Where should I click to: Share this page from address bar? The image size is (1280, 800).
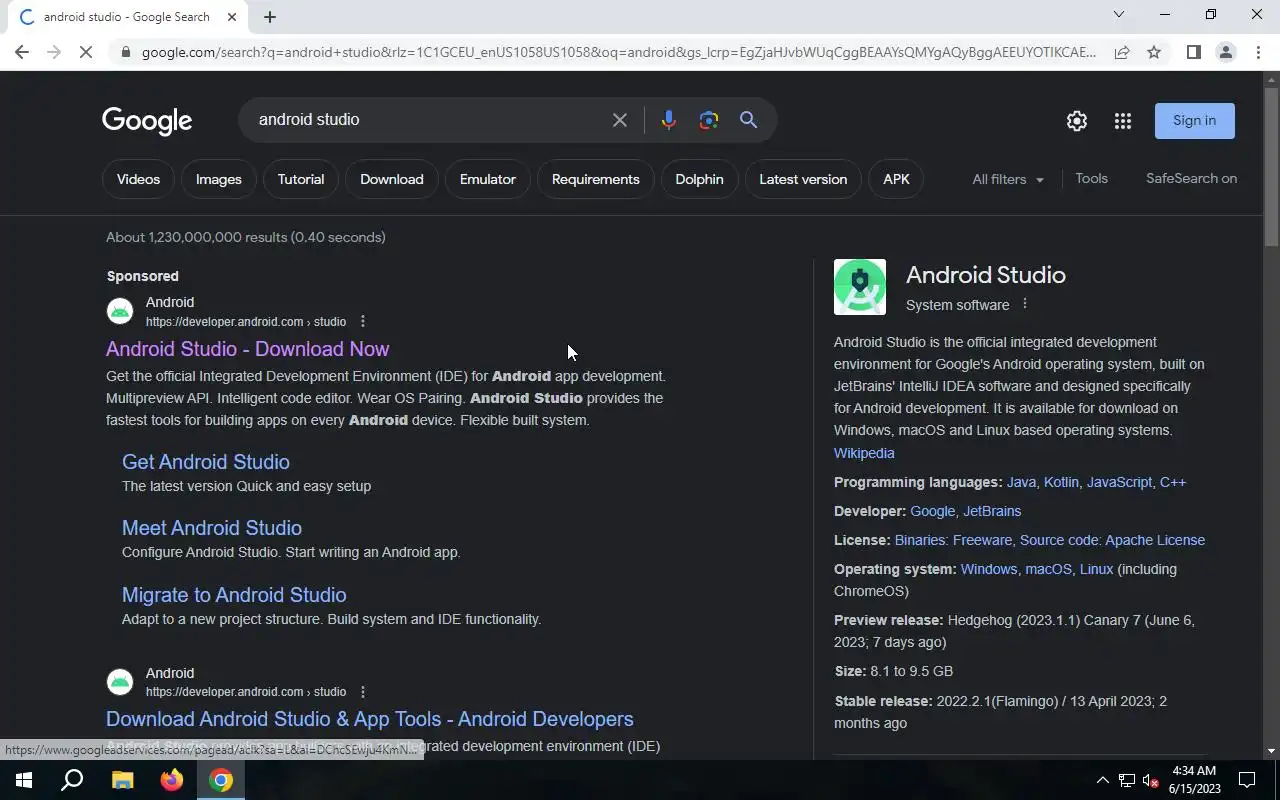tap(1122, 52)
